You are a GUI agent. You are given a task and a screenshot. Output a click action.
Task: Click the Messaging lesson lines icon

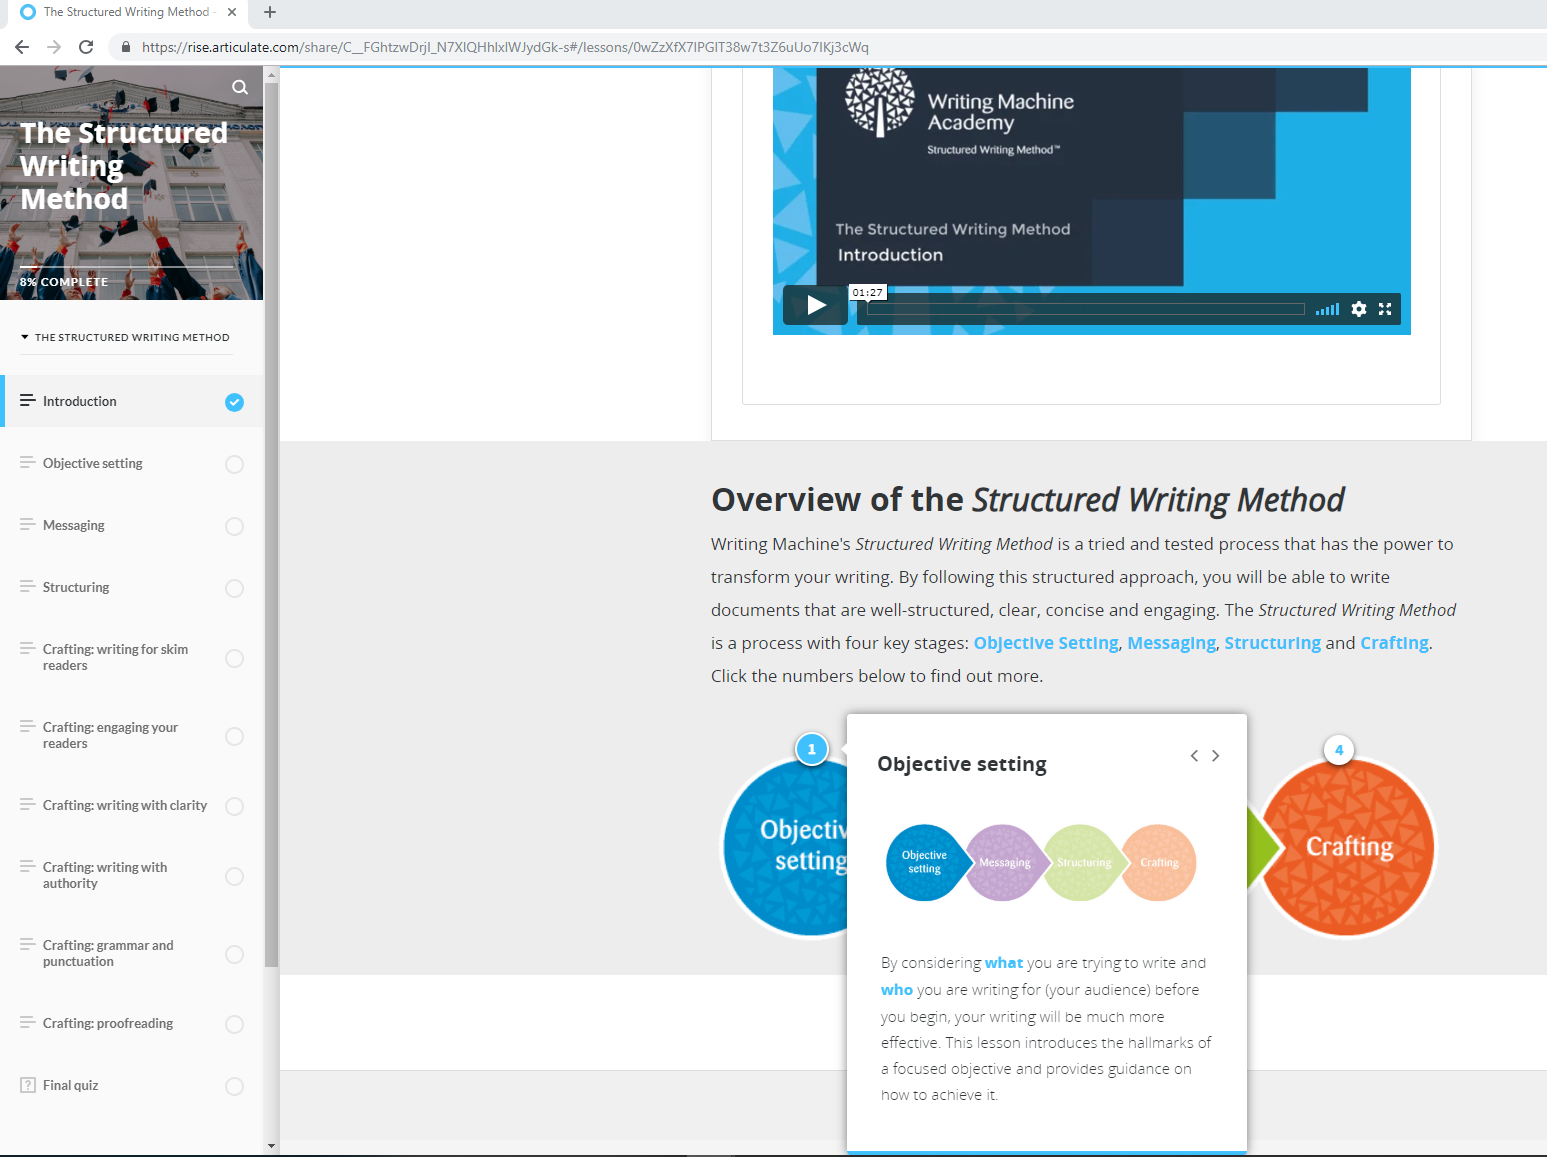28,524
